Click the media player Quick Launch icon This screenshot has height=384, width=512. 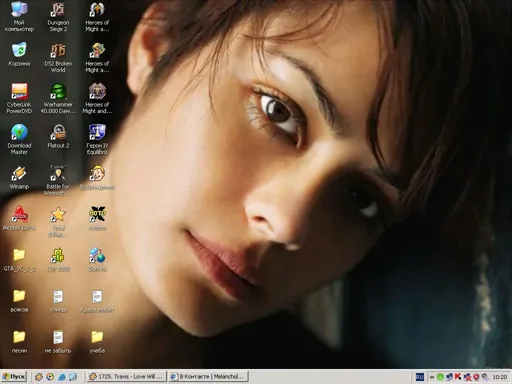click(x=50, y=377)
